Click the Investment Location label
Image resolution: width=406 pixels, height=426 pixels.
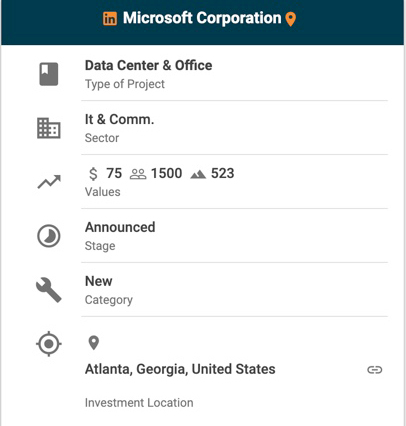point(139,403)
